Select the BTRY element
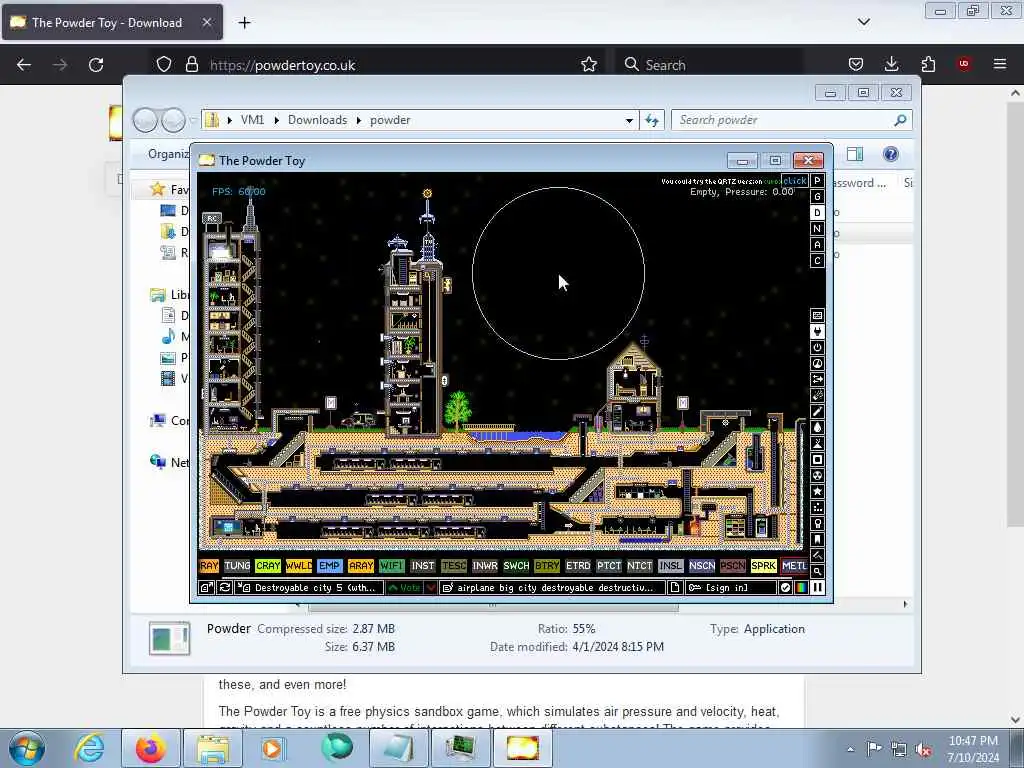 click(547, 566)
